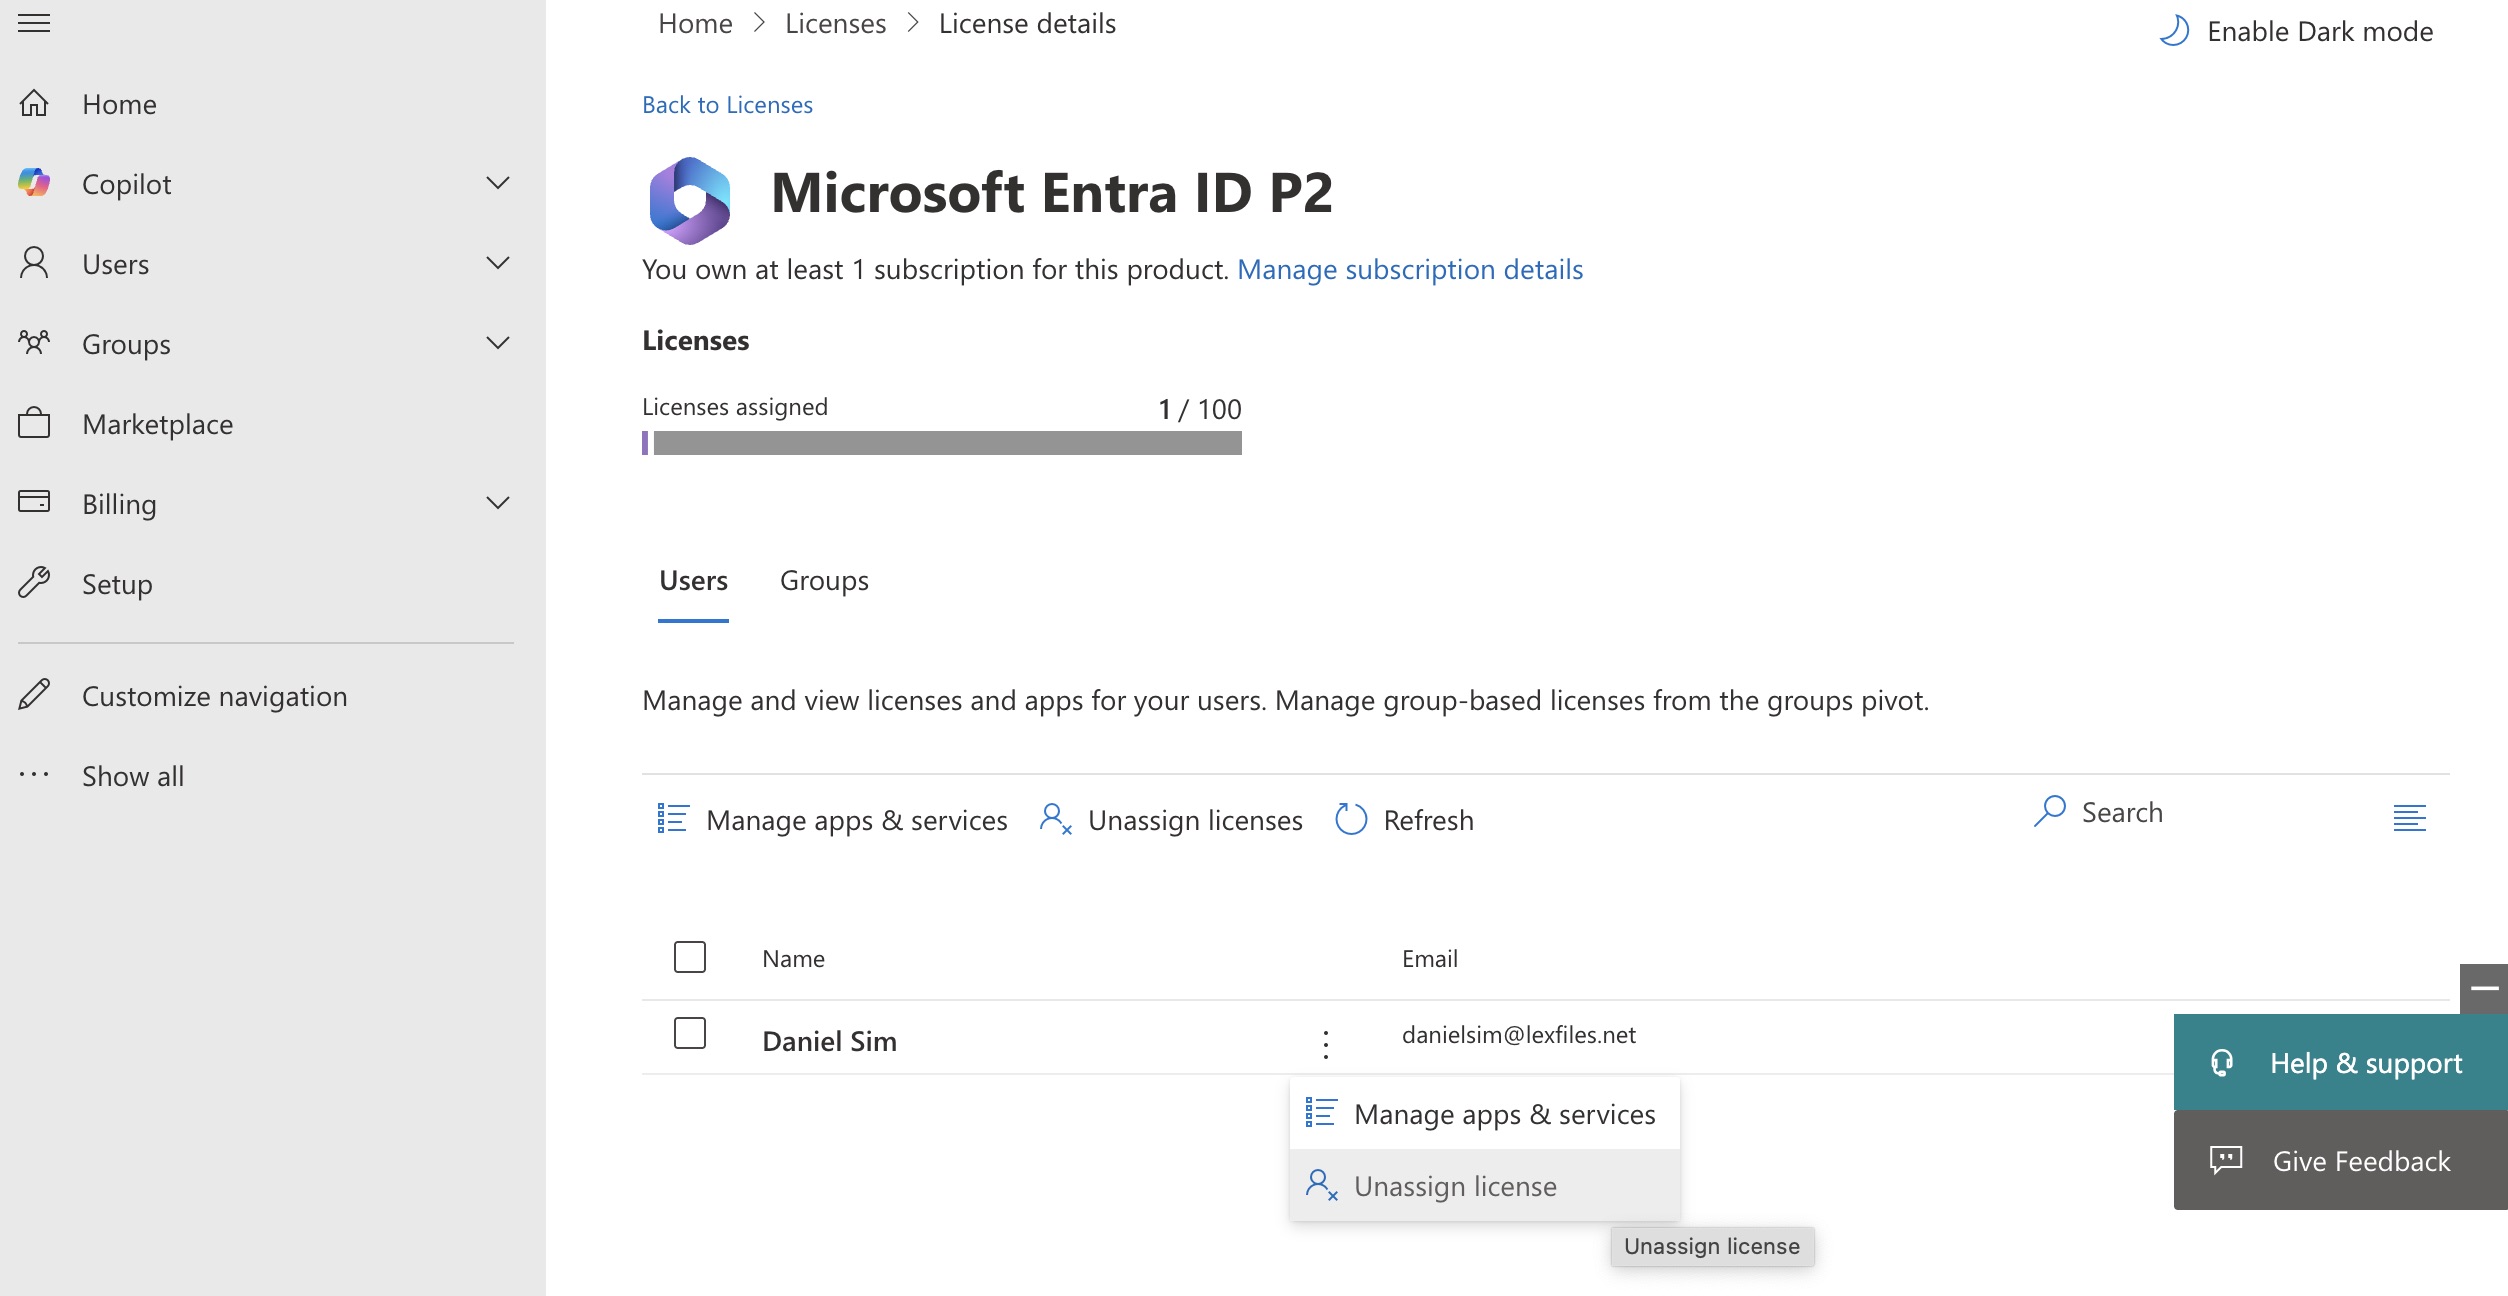Choose Manage apps & services in context menu
The image size is (2508, 1296).
pyautogui.click(x=1485, y=1113)
